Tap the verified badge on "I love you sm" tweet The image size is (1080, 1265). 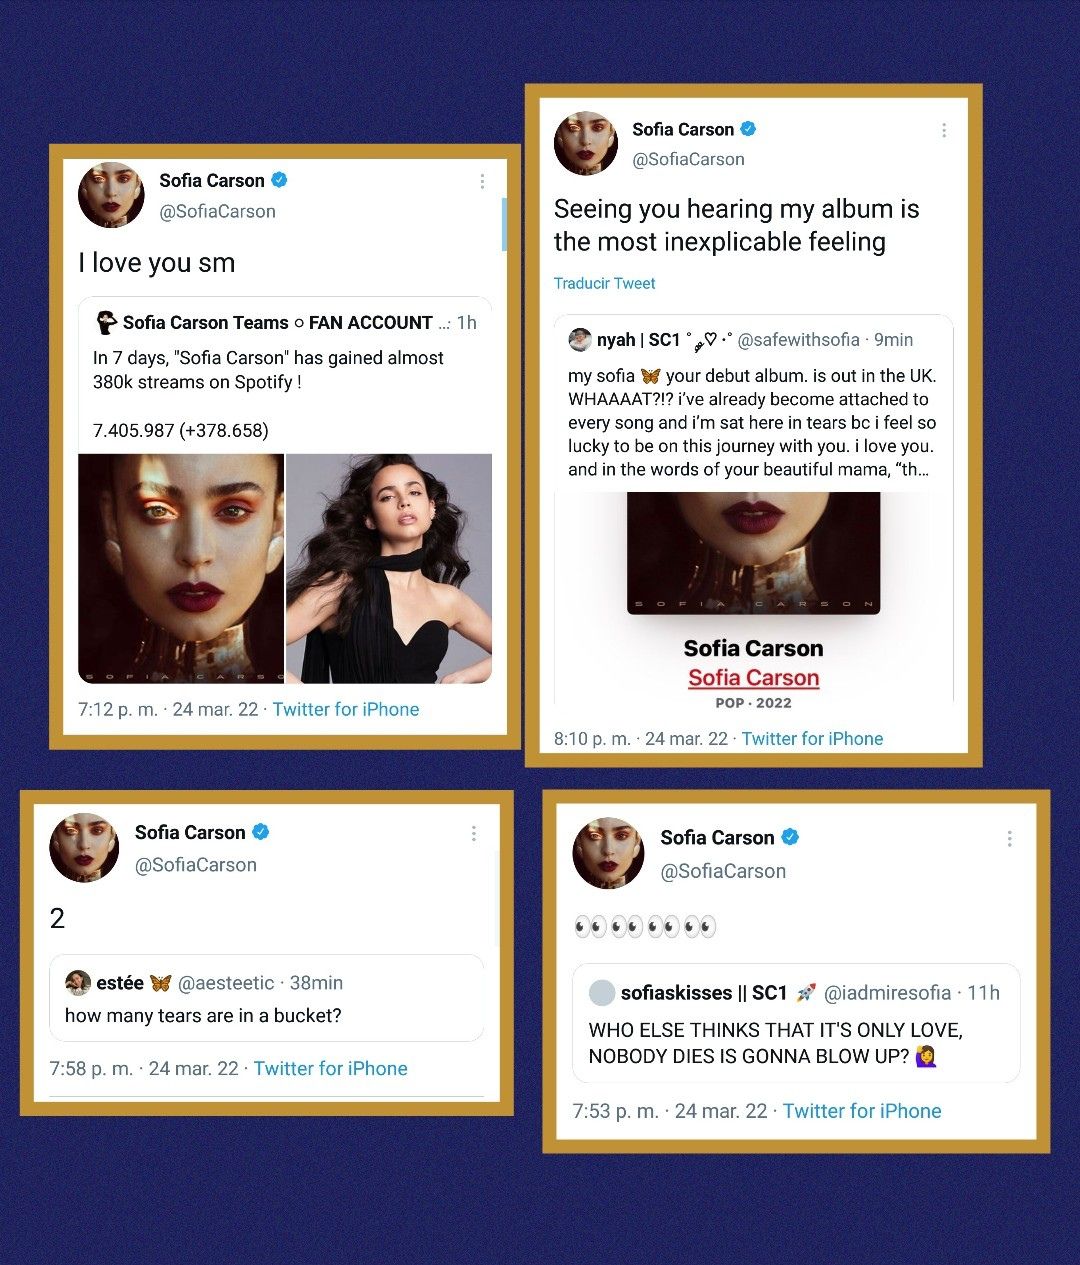280,180
